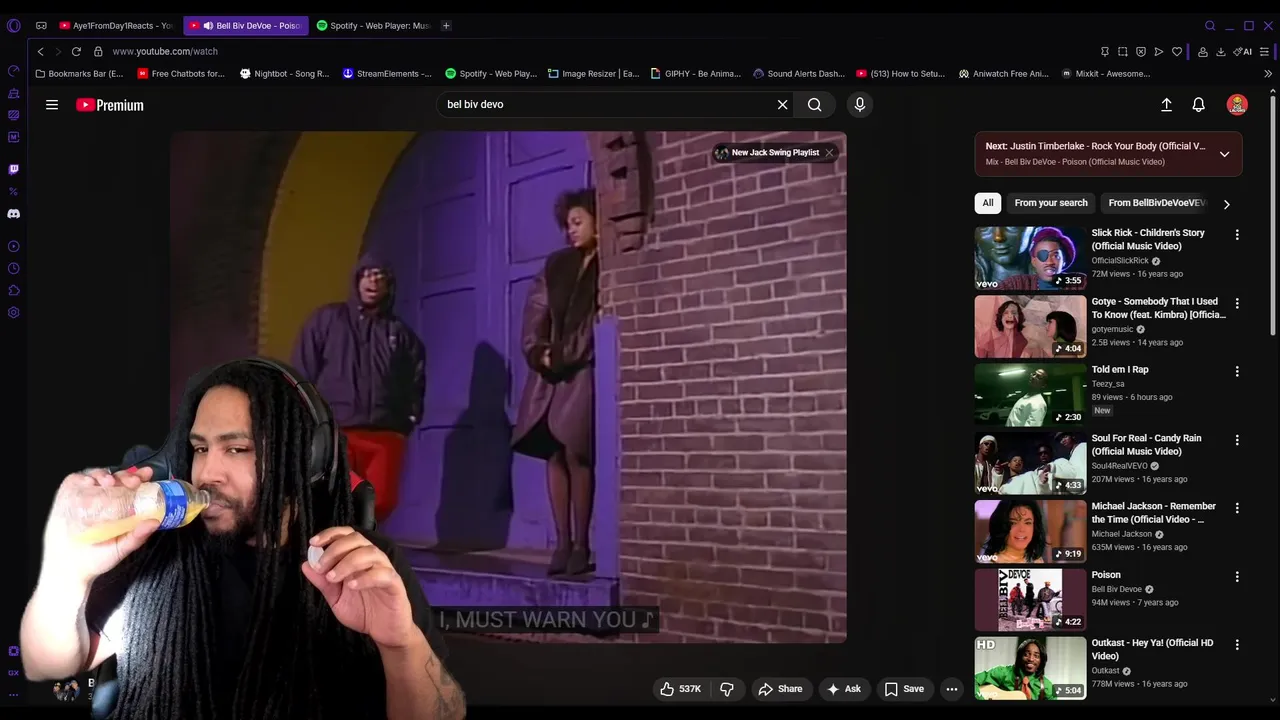This screenshot has width=1280, height=720.
Task: Switch to the Aye1FromDay1Reacts tab
Action: coord(115,25)
